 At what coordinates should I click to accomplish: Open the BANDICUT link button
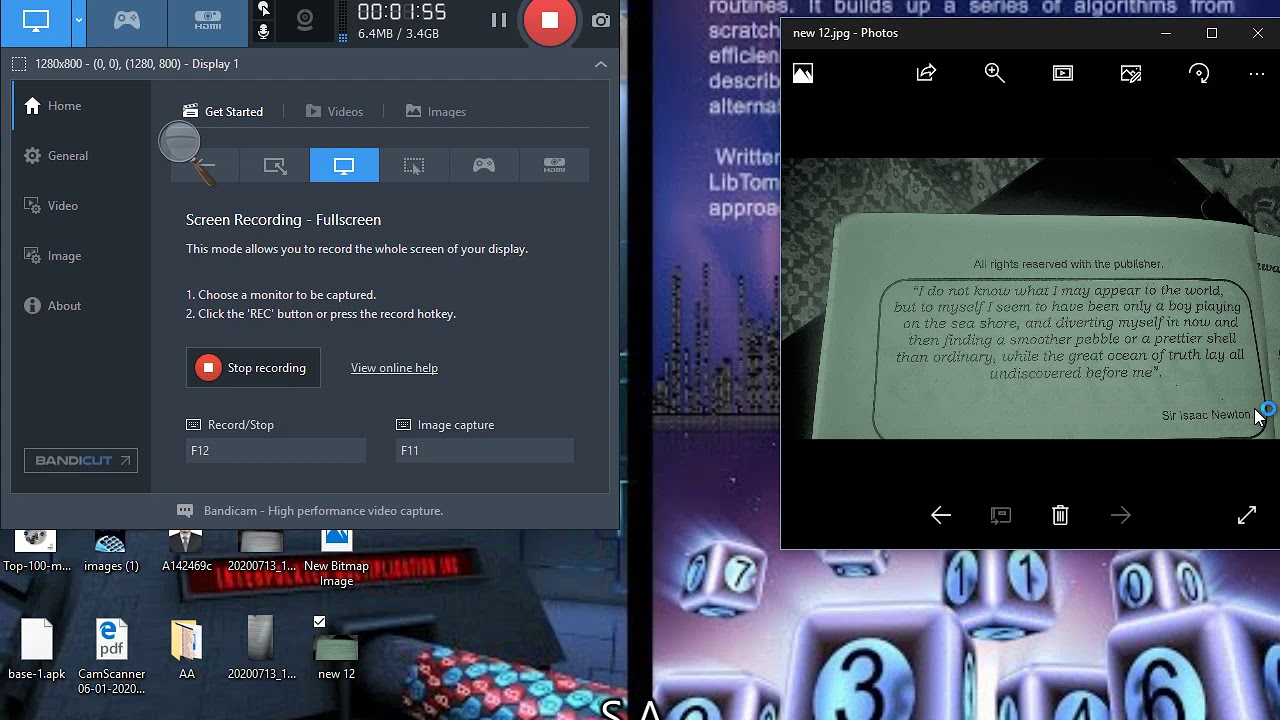(81, 461)
